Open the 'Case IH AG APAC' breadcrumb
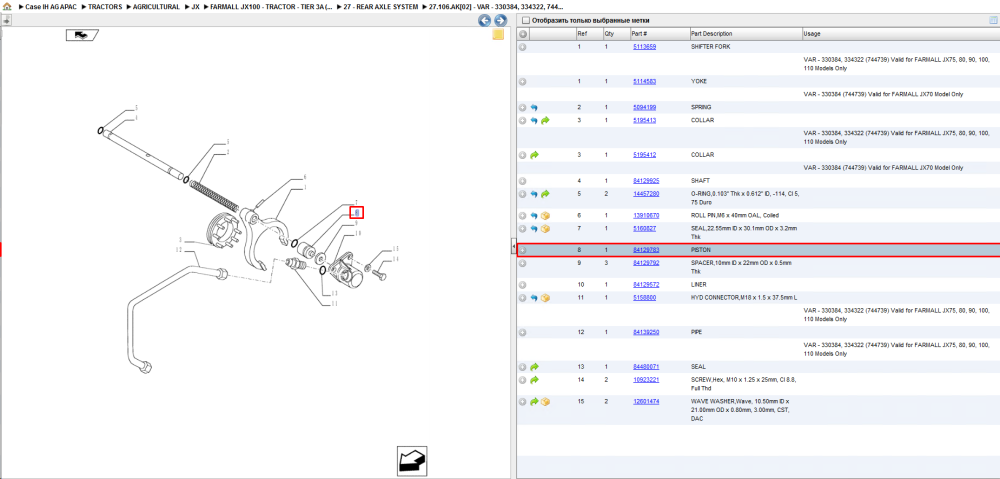Screen dimensions: 1000x479 click(50, 6)
